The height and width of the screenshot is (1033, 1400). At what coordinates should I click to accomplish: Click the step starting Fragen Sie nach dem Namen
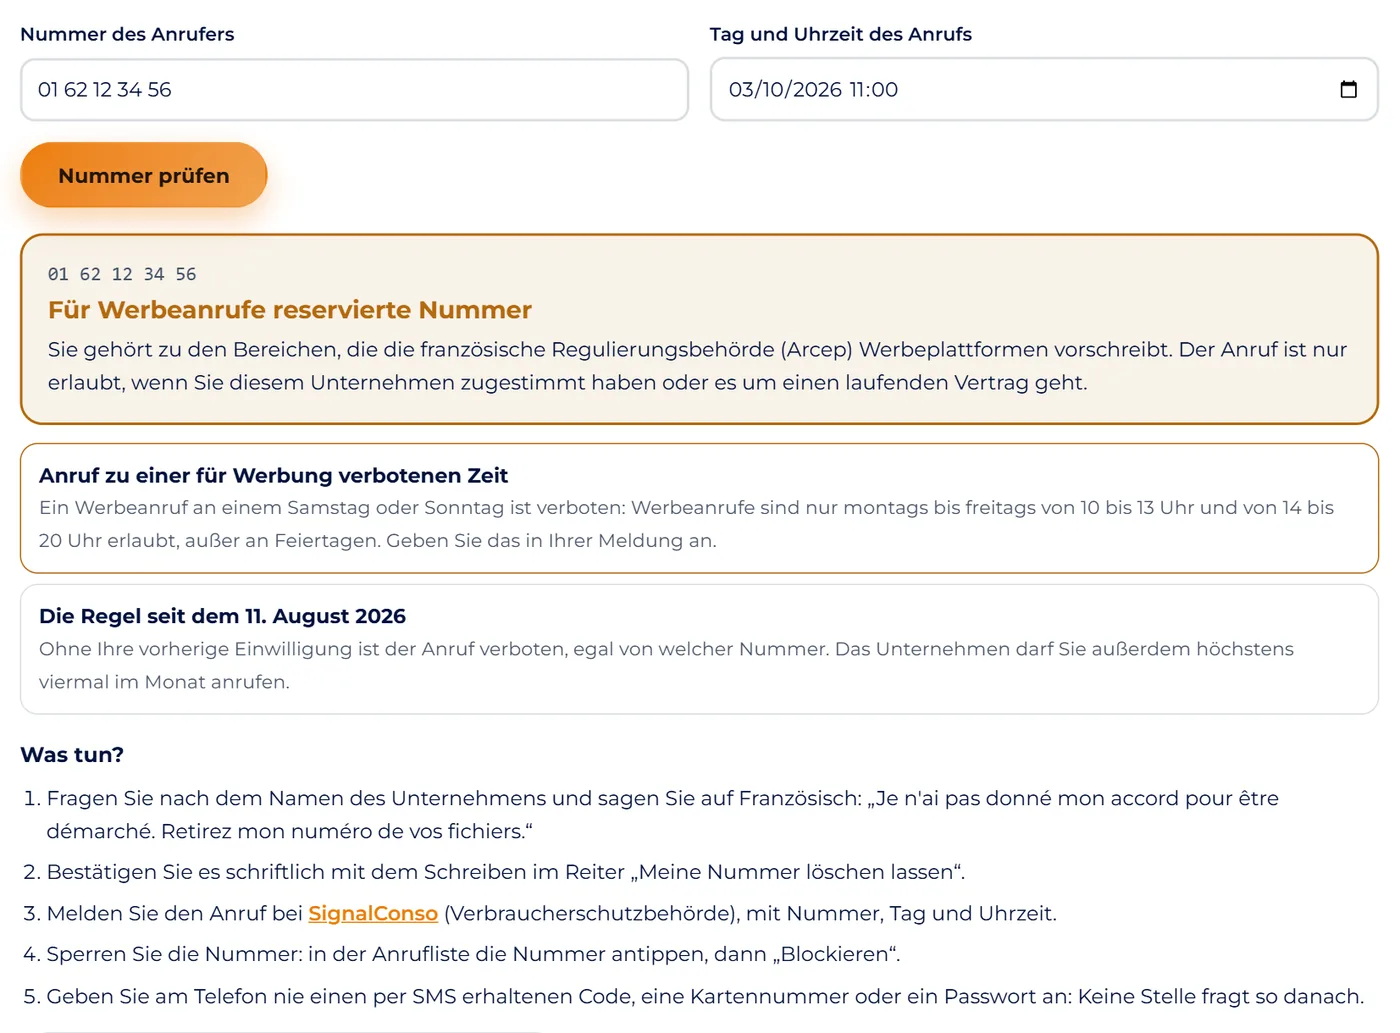pyautogui.click(x=663, y=815)
